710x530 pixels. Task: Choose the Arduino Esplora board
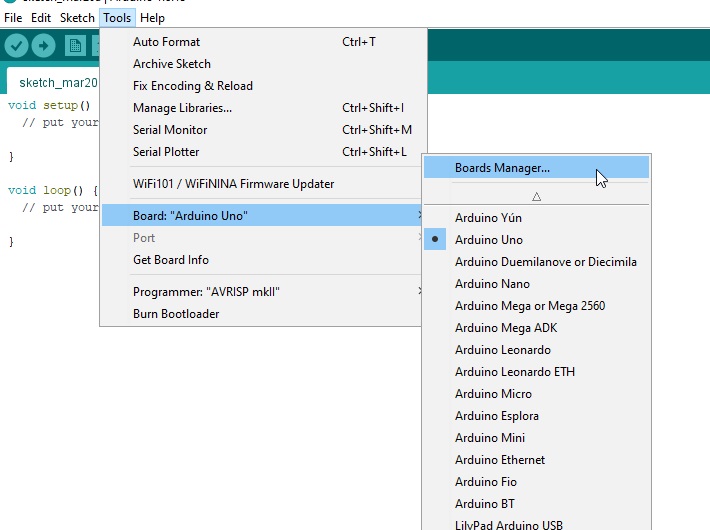pos(537,415)
